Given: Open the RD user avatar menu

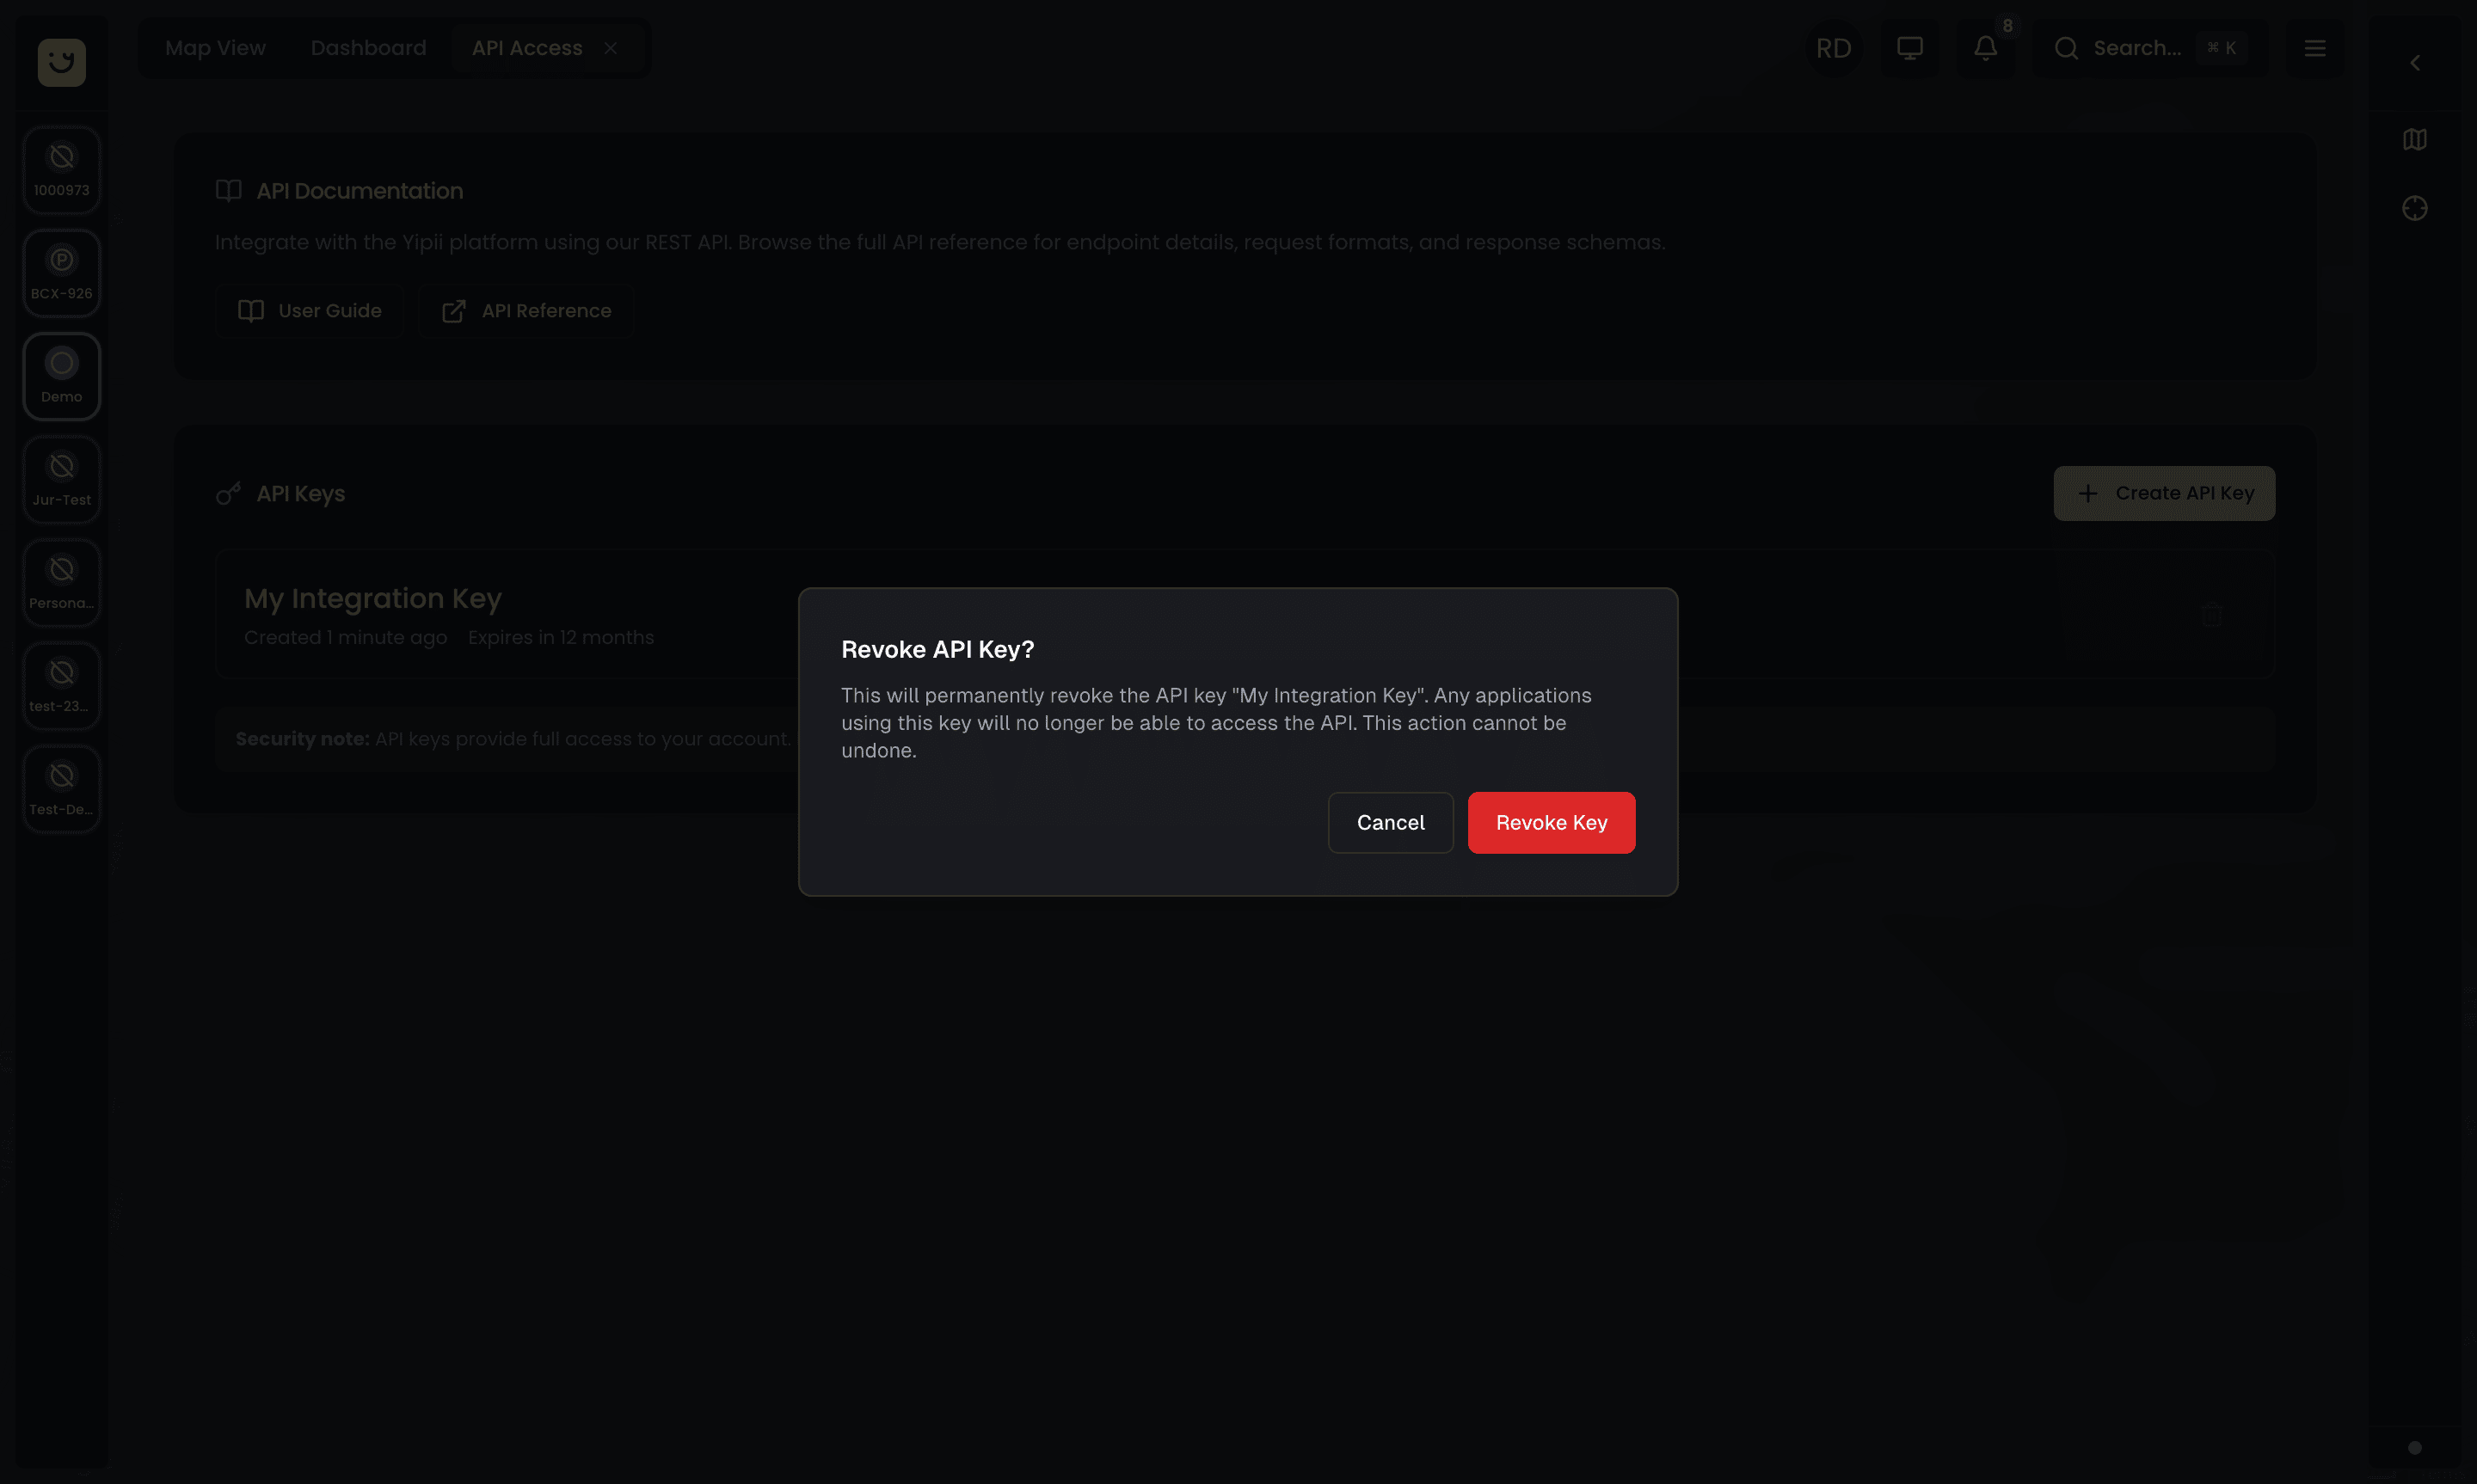Looking at the screenshot, I should [x=1833, y=48].
